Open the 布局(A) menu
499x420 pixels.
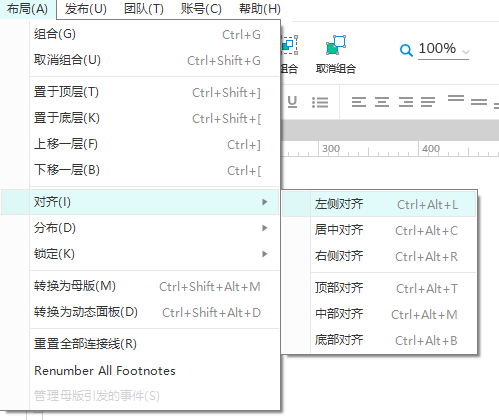(x=28, y=9)
